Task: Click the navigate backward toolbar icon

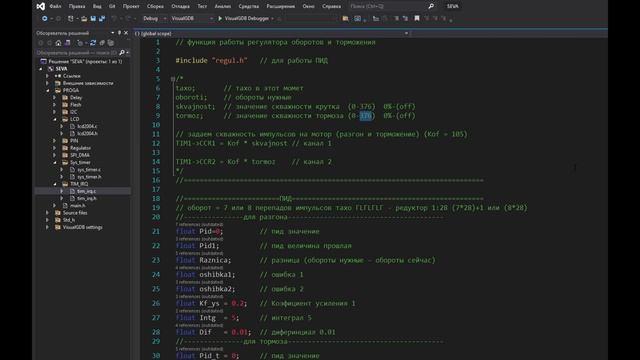Action: (44, 18)
